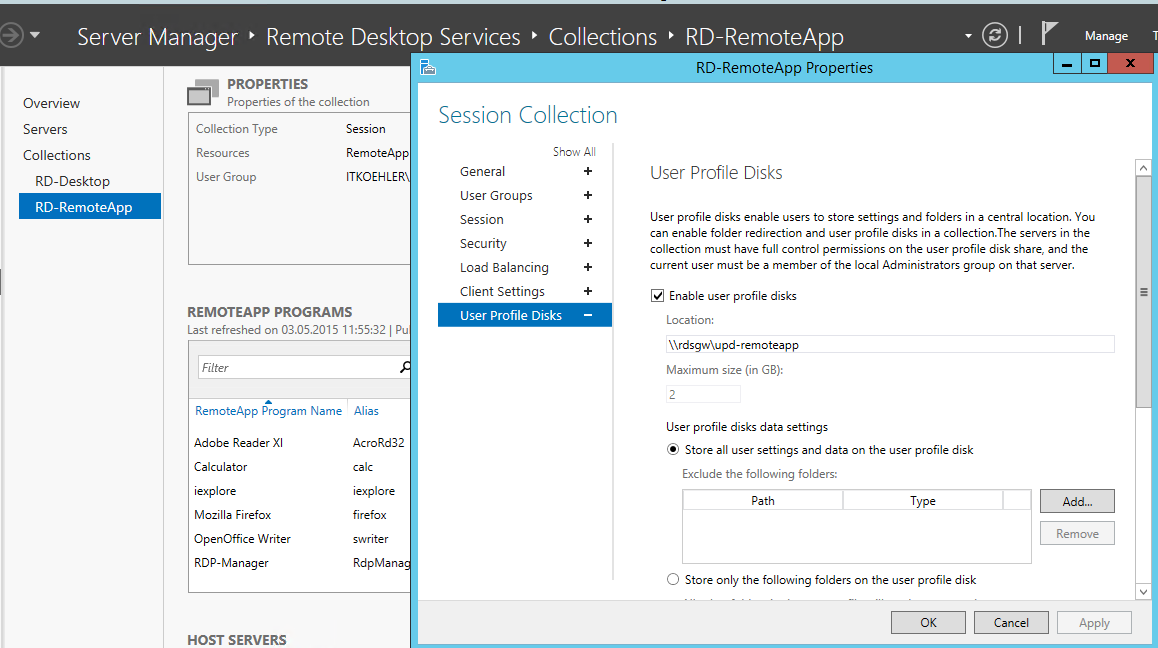Apply the profile disk changes

coord(1093,622)
